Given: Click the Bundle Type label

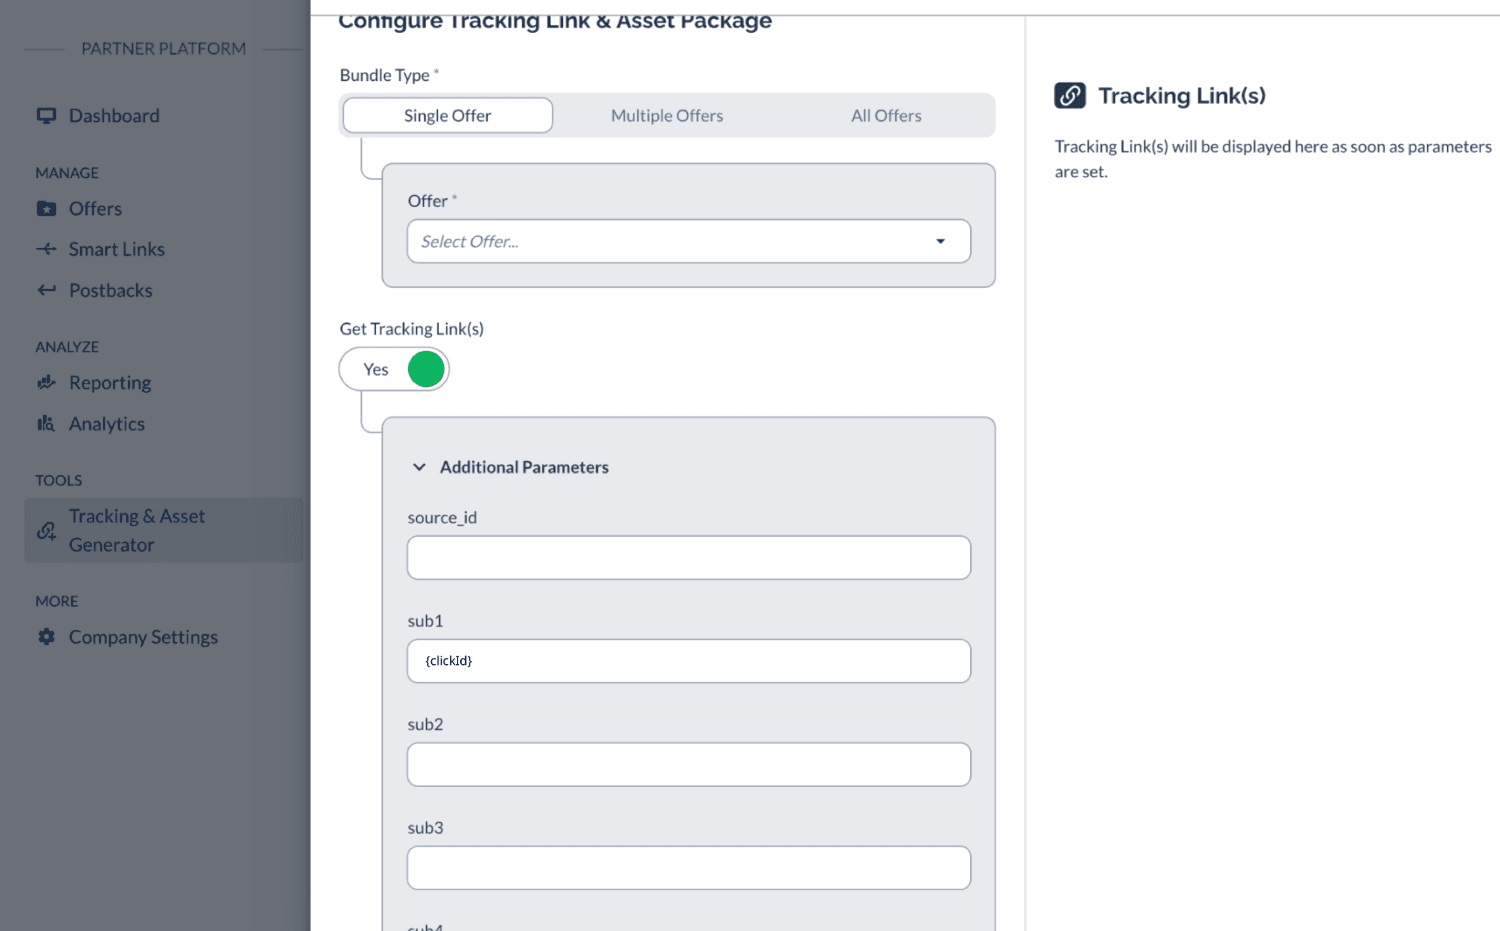Looking at the screenshot, I should click(x=384, y=75).
